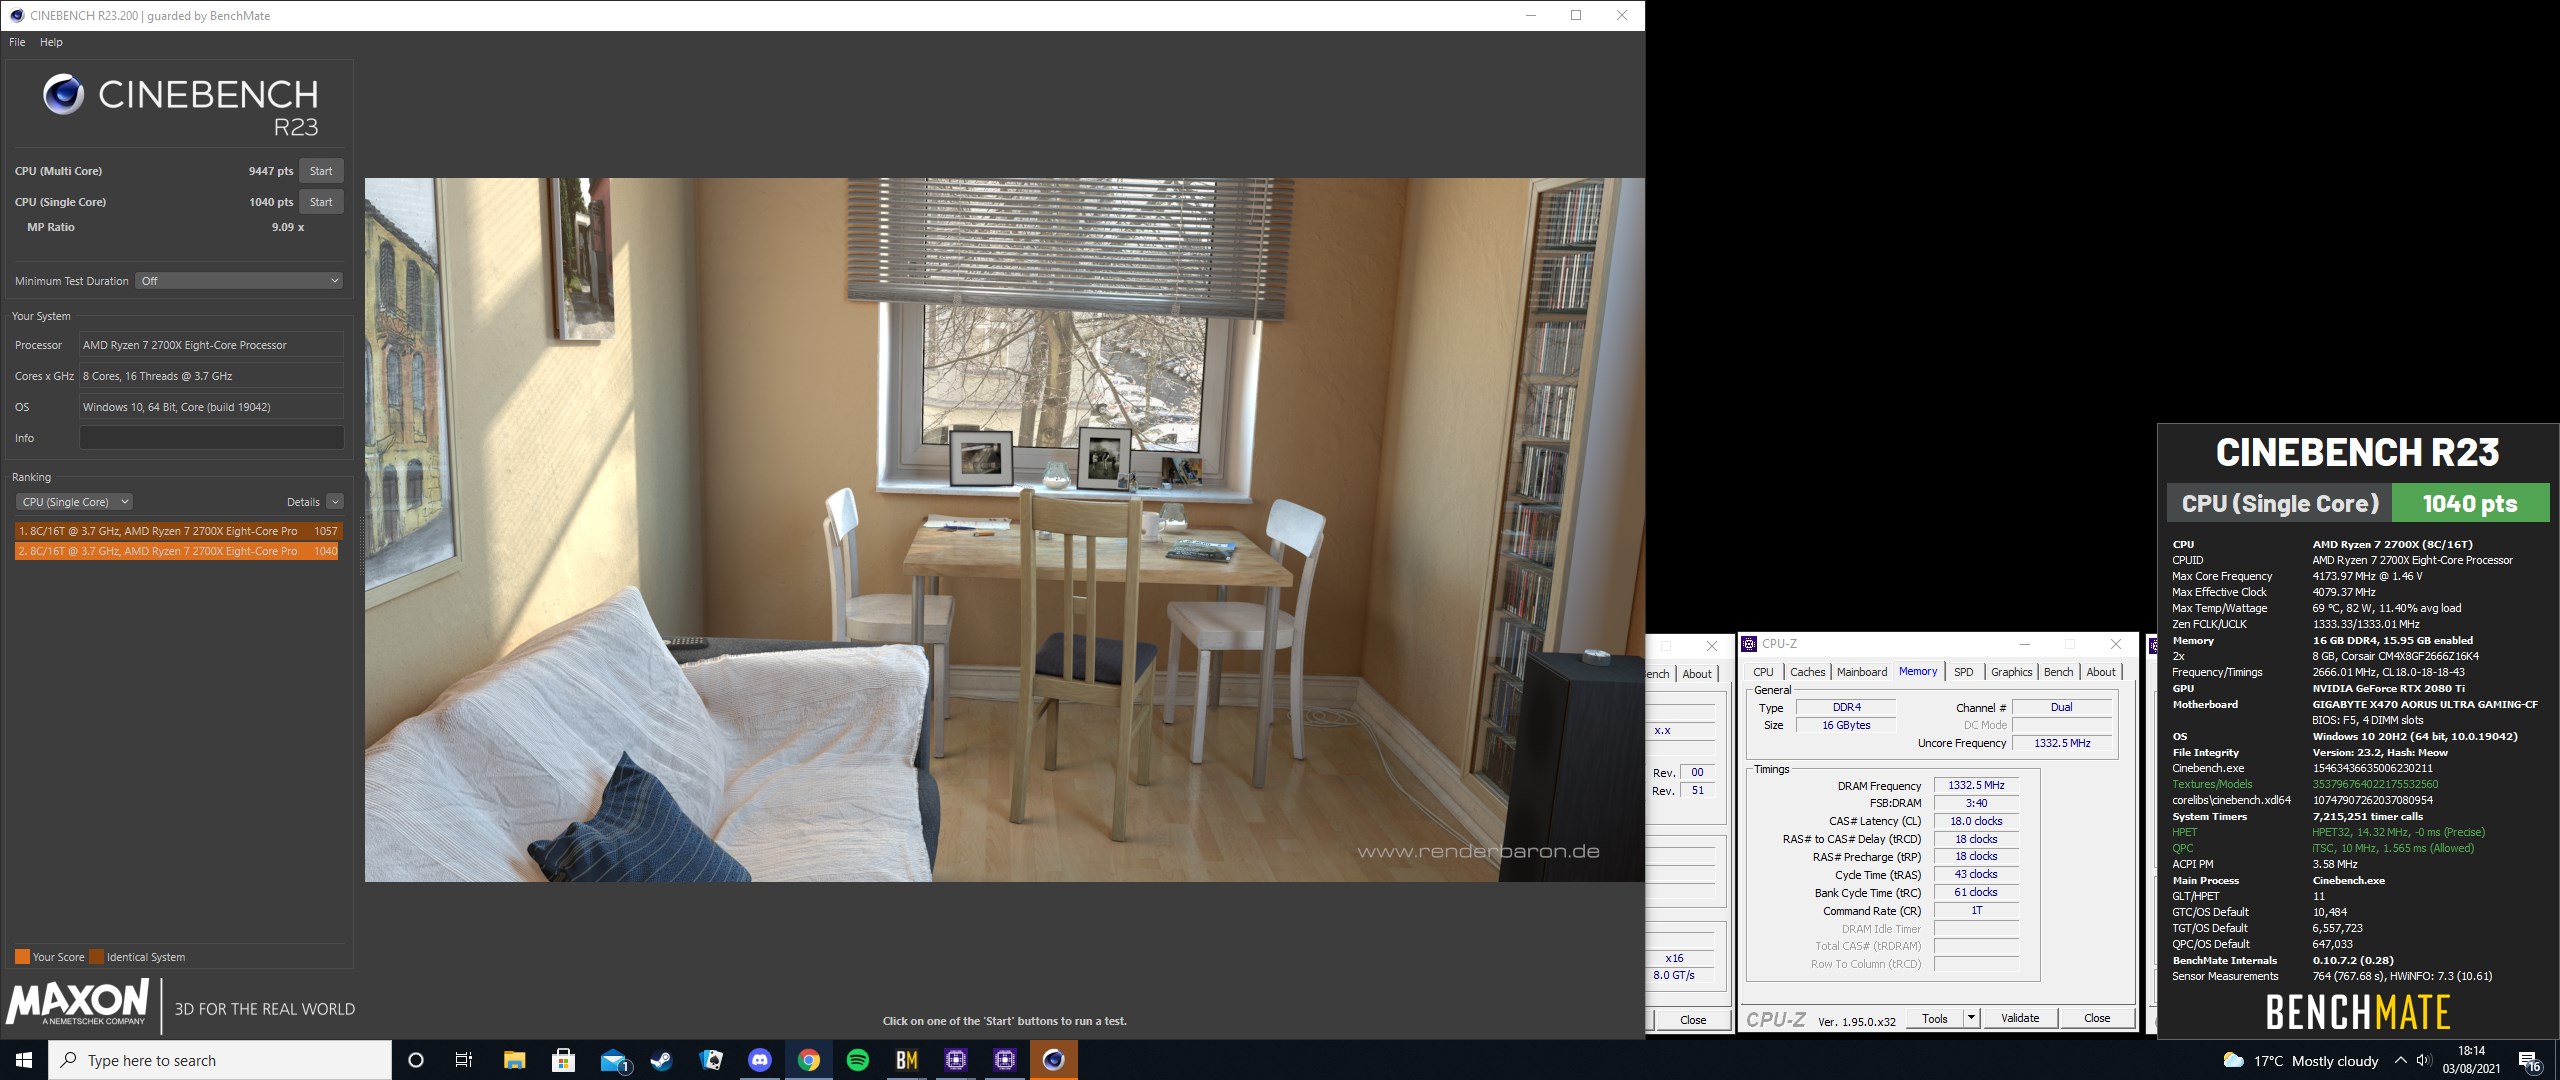Open the CPU (Single Core) ranking dropdown
This screenshot has height=1080, width=2560.
pos(74,502)
